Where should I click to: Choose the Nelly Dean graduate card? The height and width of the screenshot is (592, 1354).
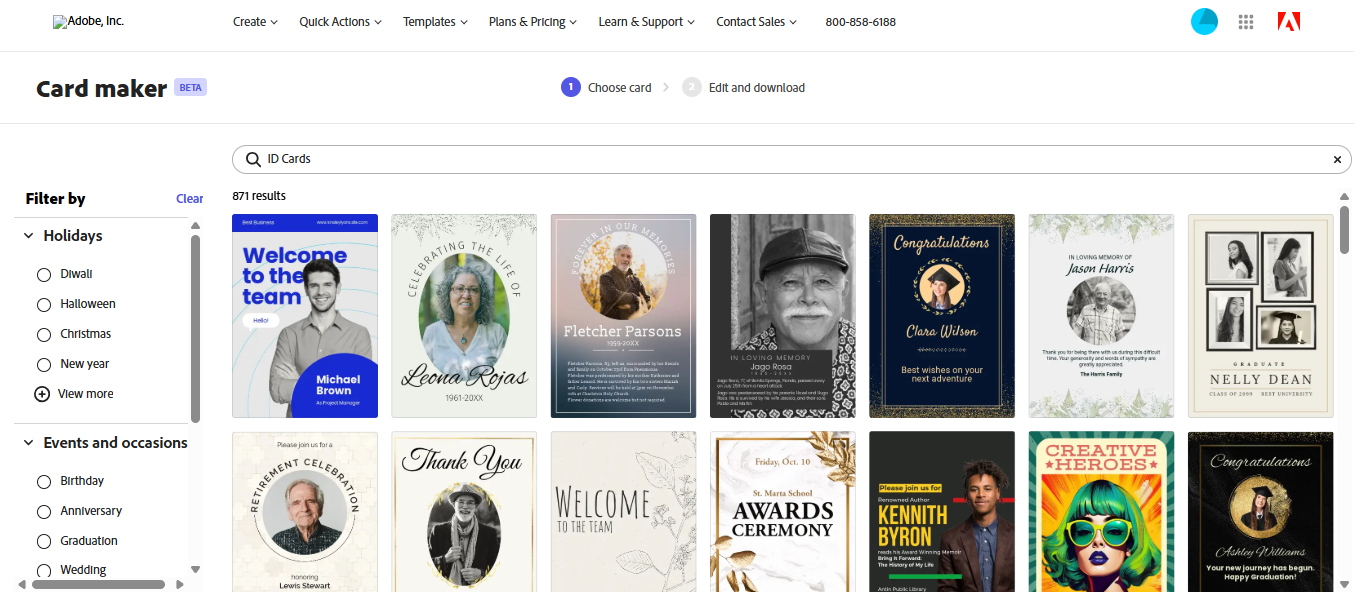point(1261,316)
